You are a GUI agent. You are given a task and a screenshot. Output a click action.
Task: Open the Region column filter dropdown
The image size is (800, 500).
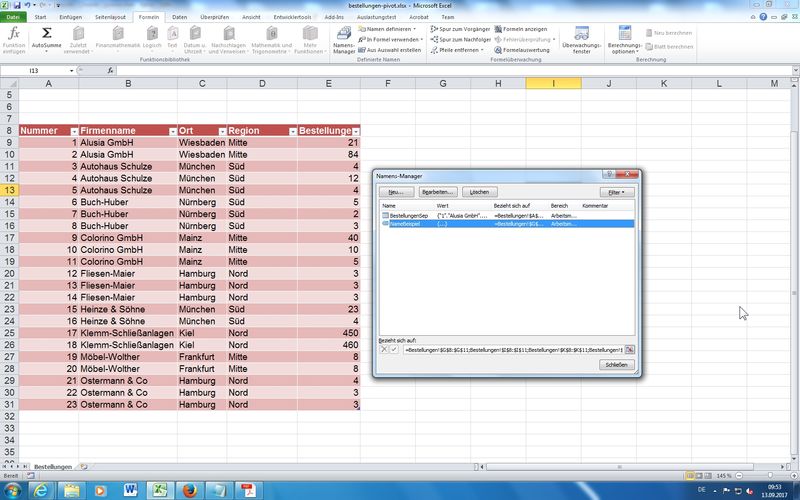[291, 131]
